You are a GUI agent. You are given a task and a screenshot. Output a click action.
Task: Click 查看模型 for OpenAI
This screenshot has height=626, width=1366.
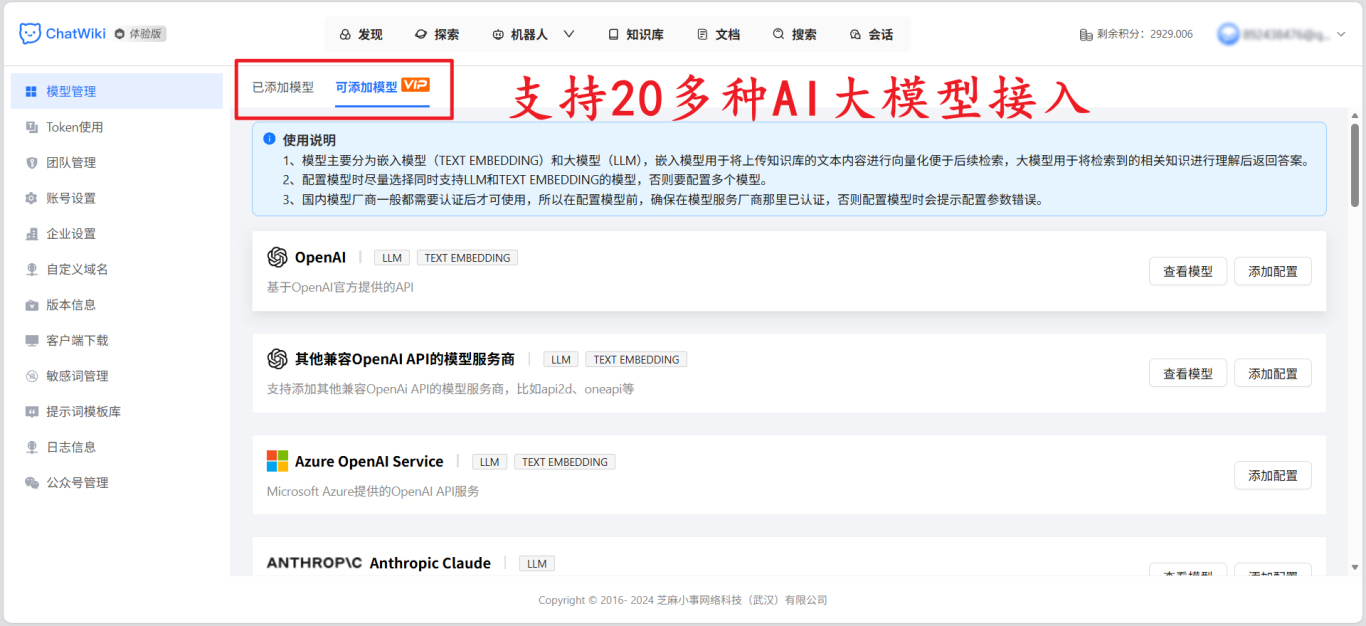tap(1187, 270)
